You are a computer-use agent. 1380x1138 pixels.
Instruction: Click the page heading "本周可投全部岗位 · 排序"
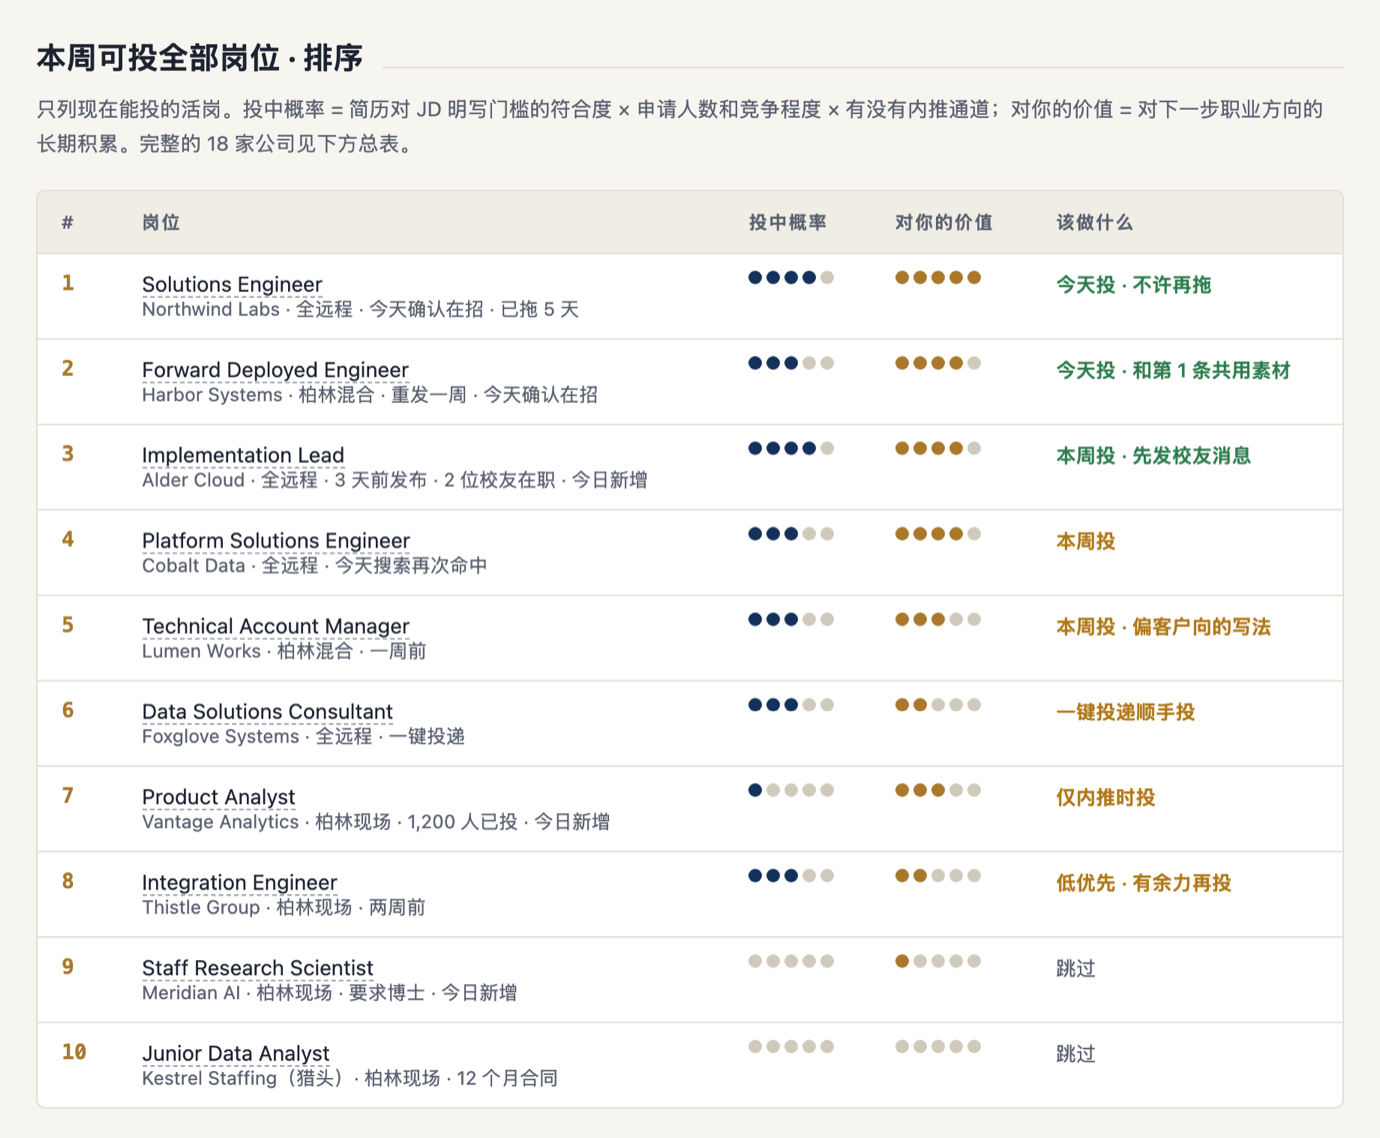tap(200, 58)
